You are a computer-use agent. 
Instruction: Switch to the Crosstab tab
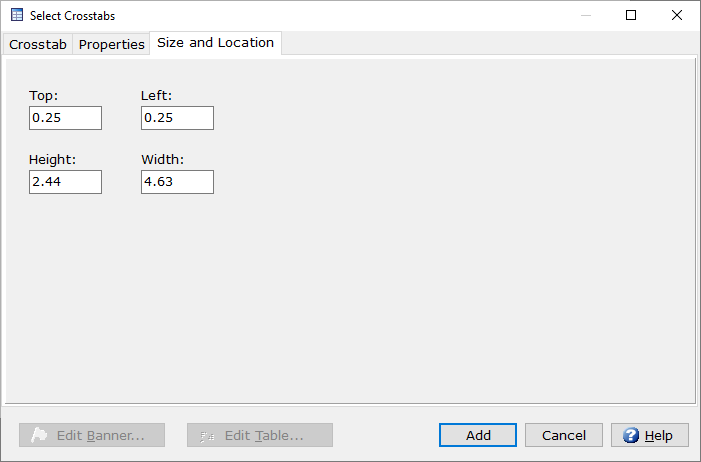(x=38, y=44)
